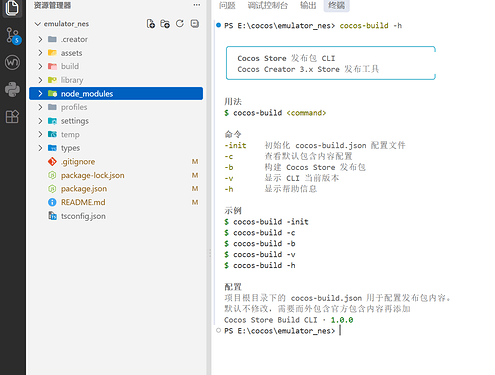Click the settings folder icon

[x=52, y=121]
